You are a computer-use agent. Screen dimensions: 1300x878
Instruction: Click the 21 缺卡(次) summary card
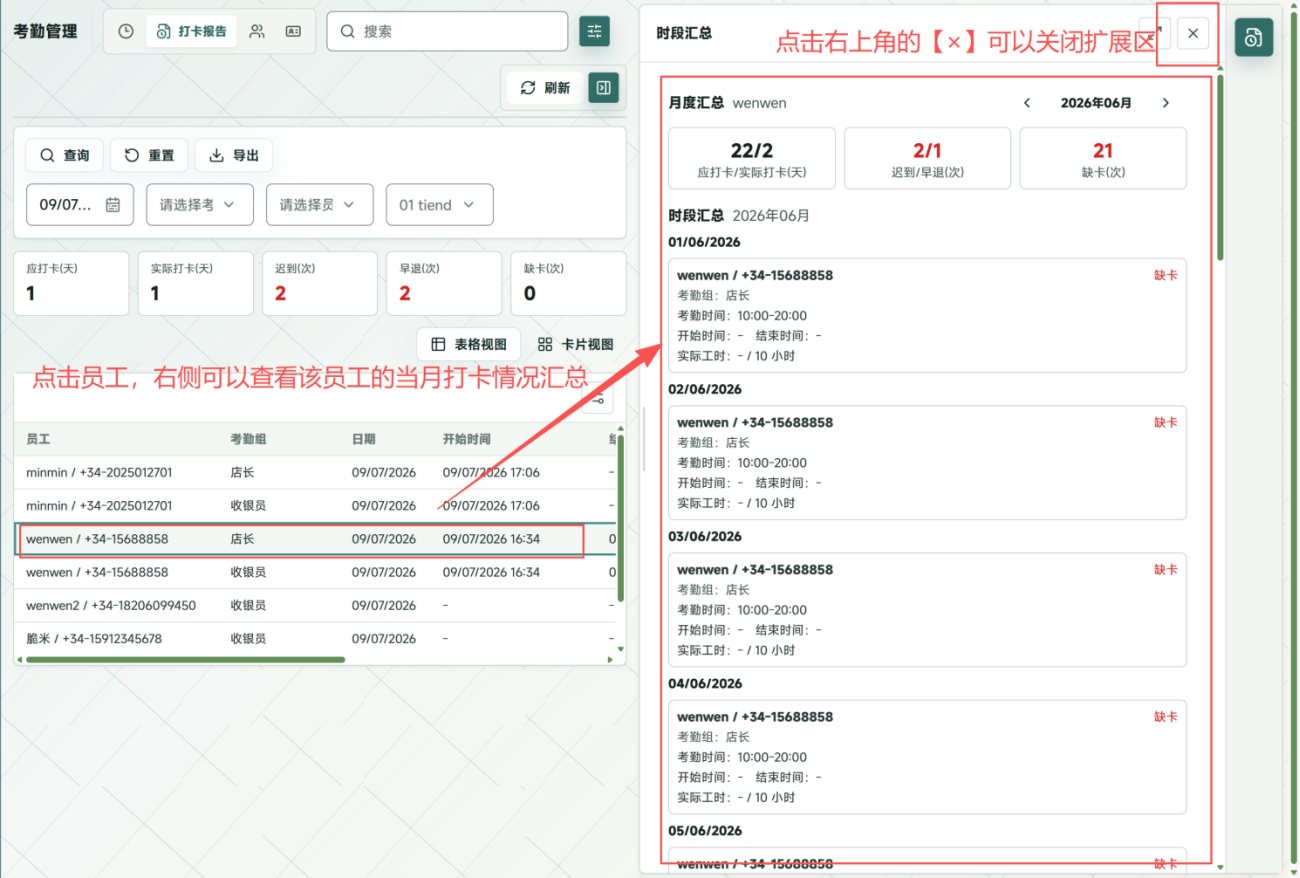click(1103, 158)
